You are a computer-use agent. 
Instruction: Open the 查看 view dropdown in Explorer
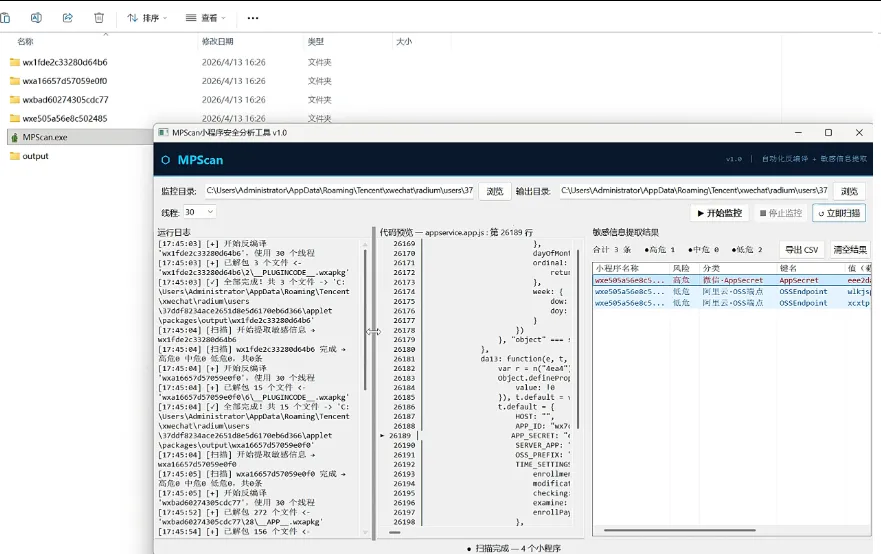point(206,18)
